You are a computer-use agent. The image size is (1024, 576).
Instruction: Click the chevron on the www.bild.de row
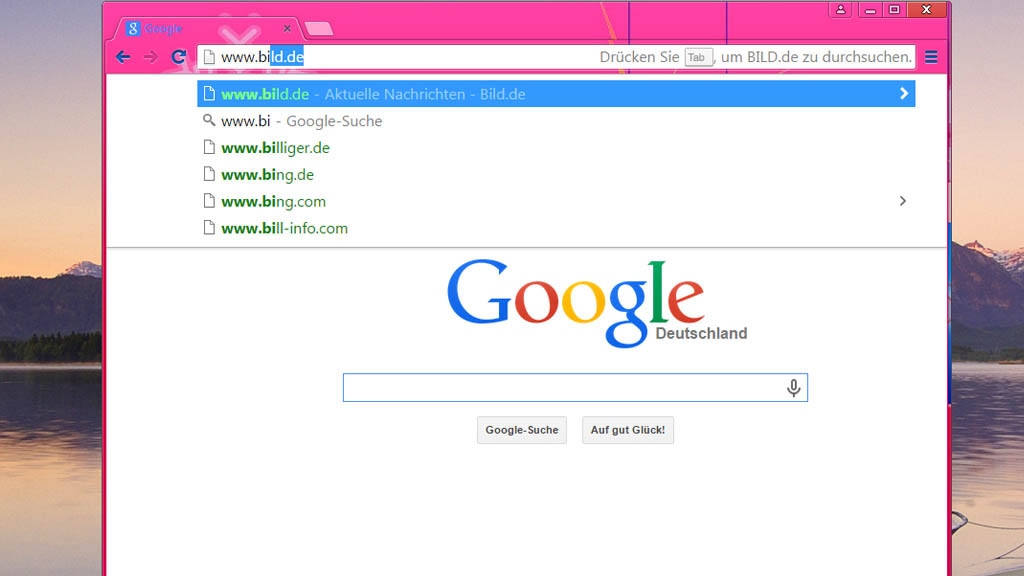[x=904, y=94]
